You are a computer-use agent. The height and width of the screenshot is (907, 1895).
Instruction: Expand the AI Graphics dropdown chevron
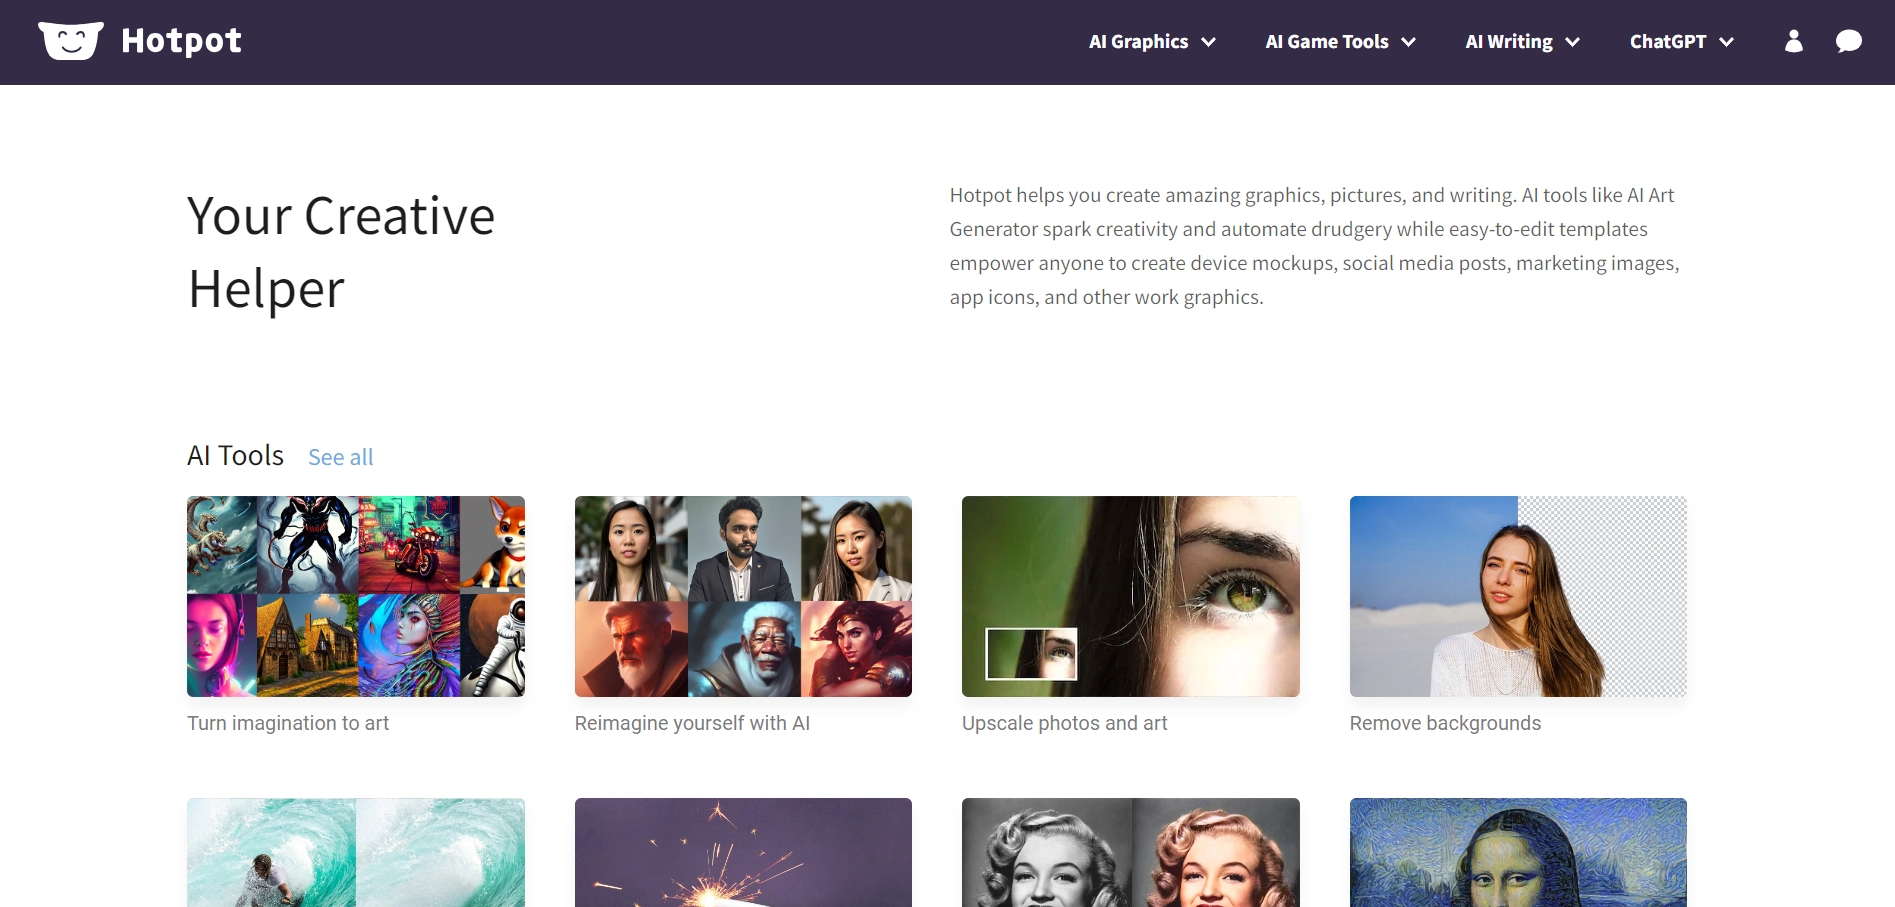click(x=1208, y=42)
